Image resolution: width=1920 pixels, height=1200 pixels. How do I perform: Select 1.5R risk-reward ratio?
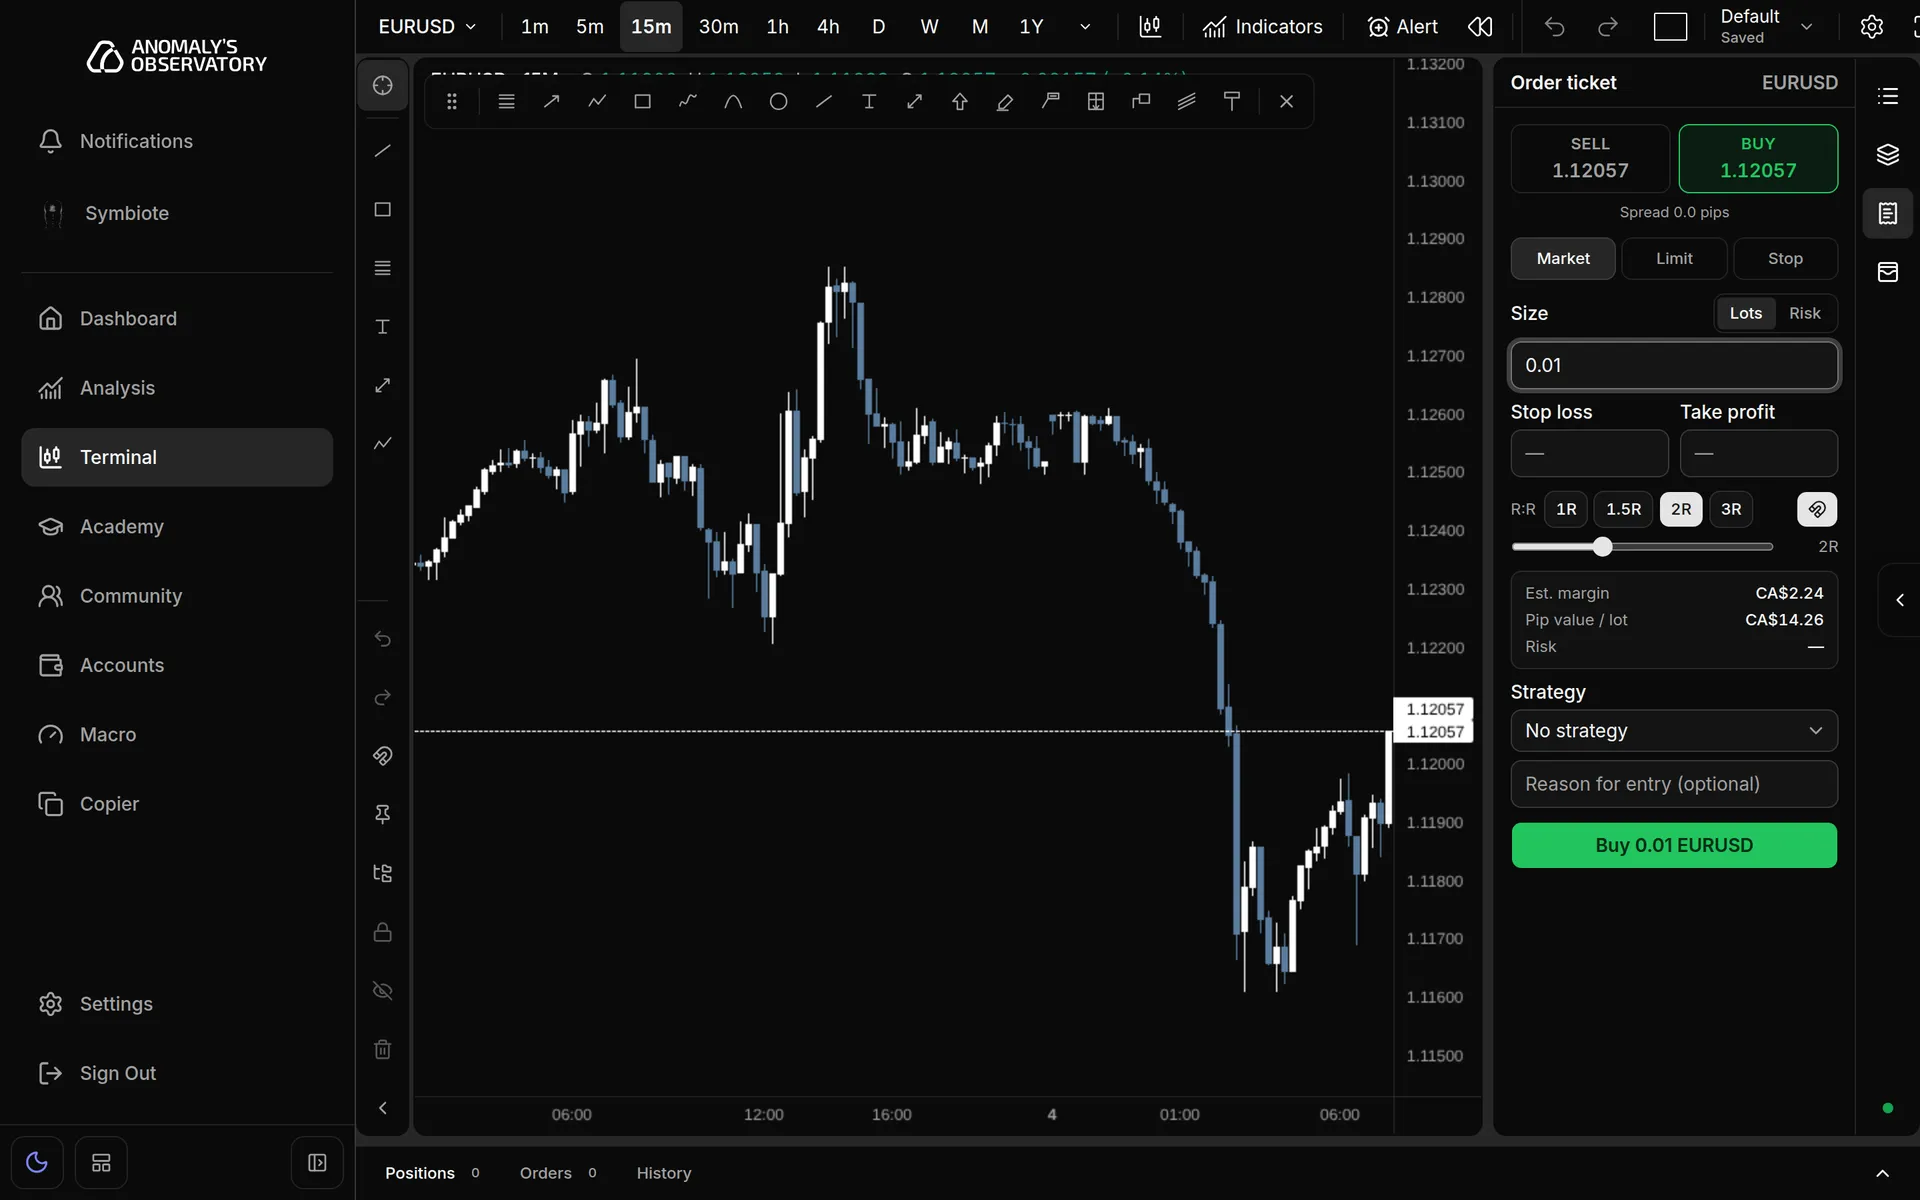coord(1624,509)
